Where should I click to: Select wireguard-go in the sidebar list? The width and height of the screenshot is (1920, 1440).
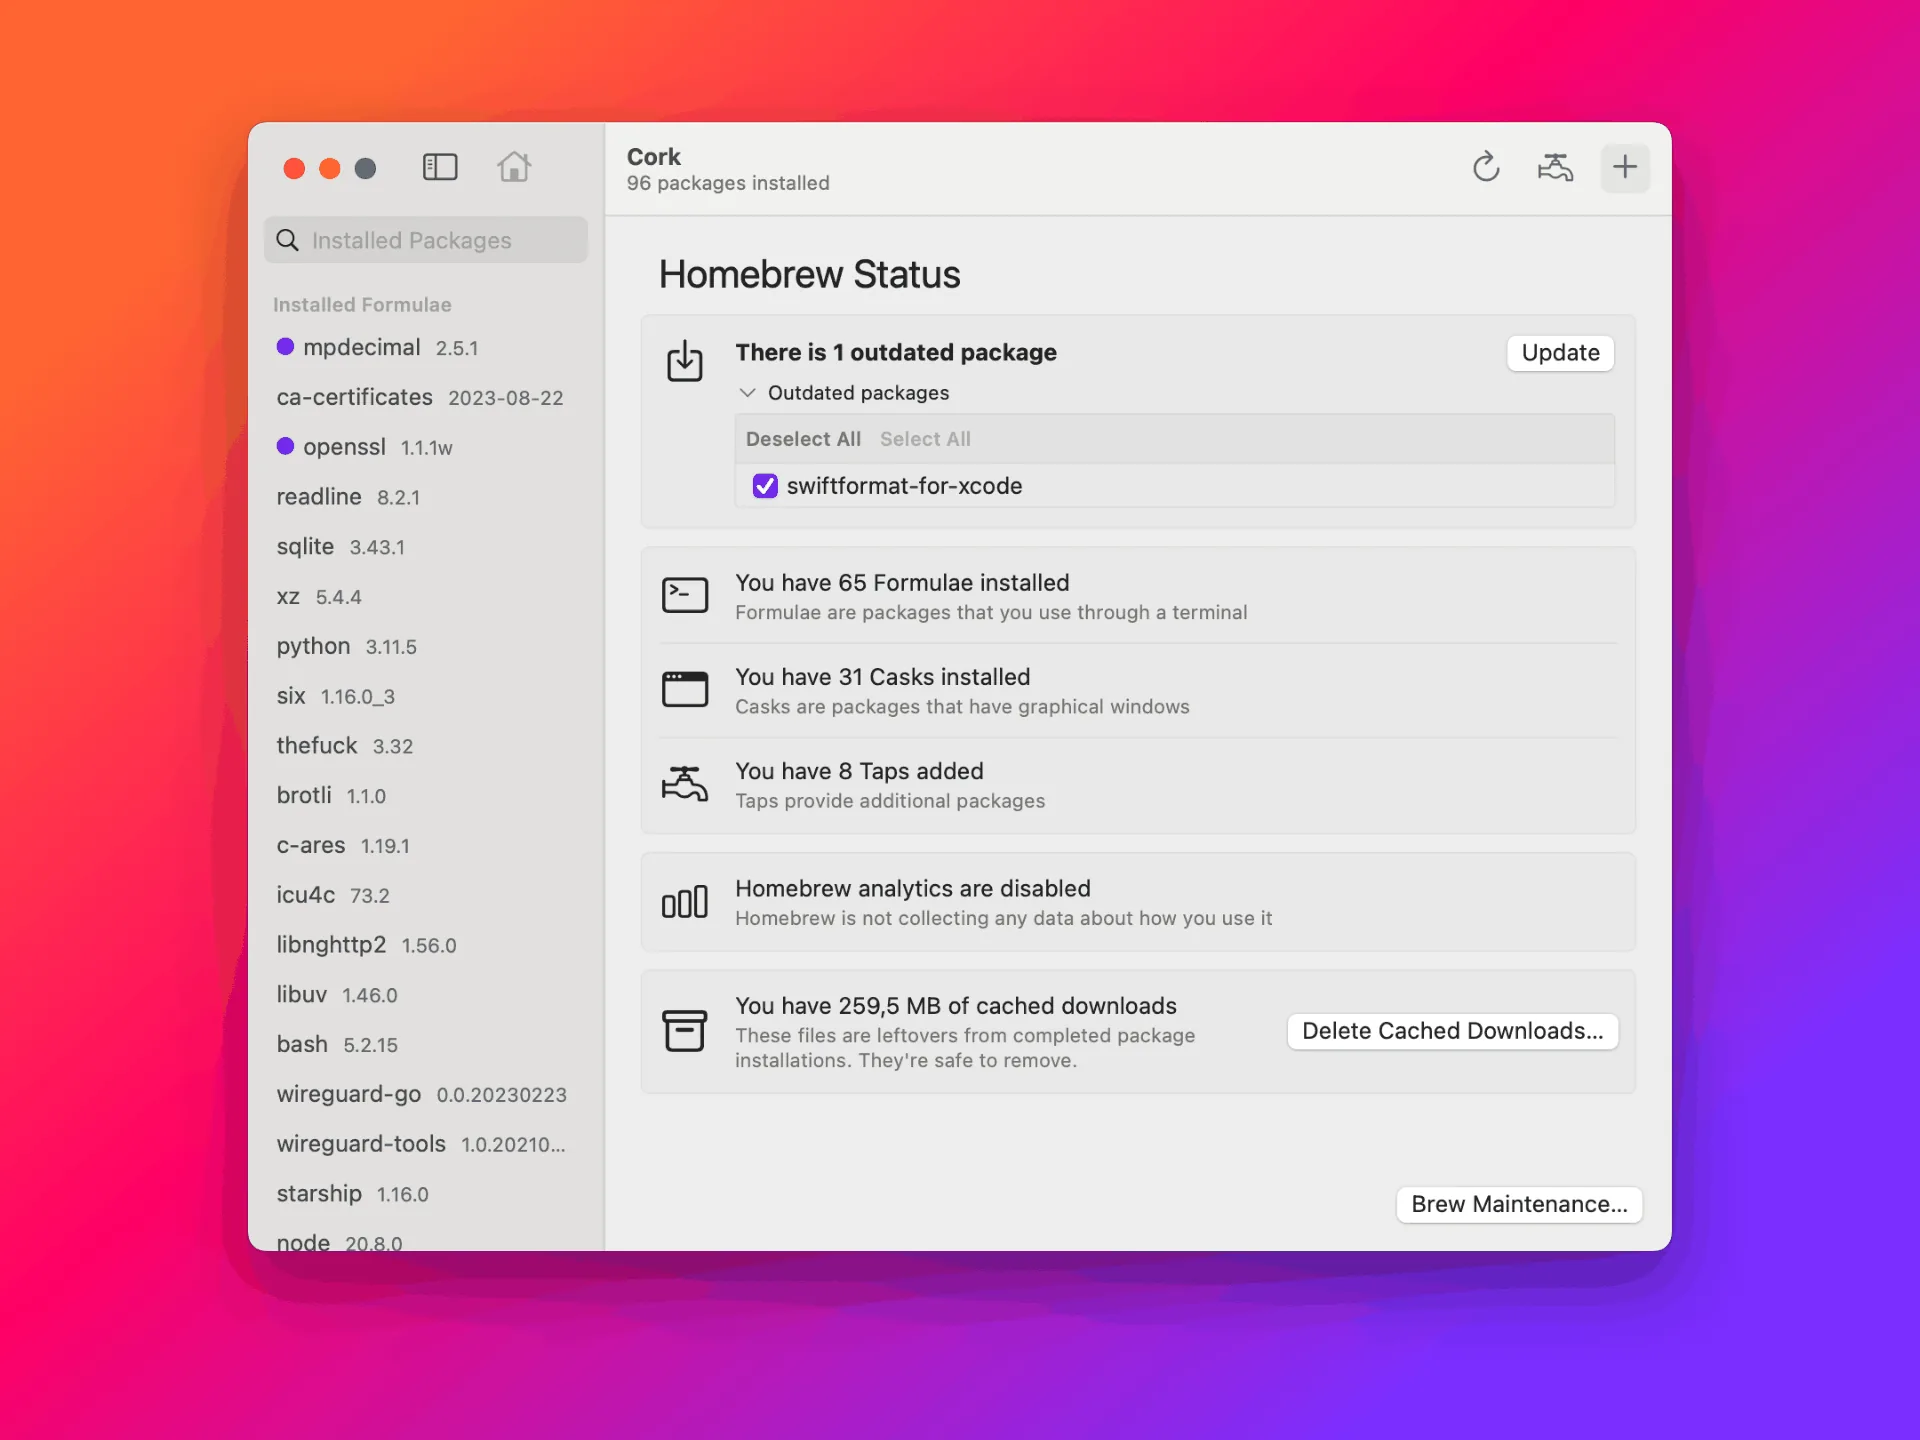(x=349, y=1094)
